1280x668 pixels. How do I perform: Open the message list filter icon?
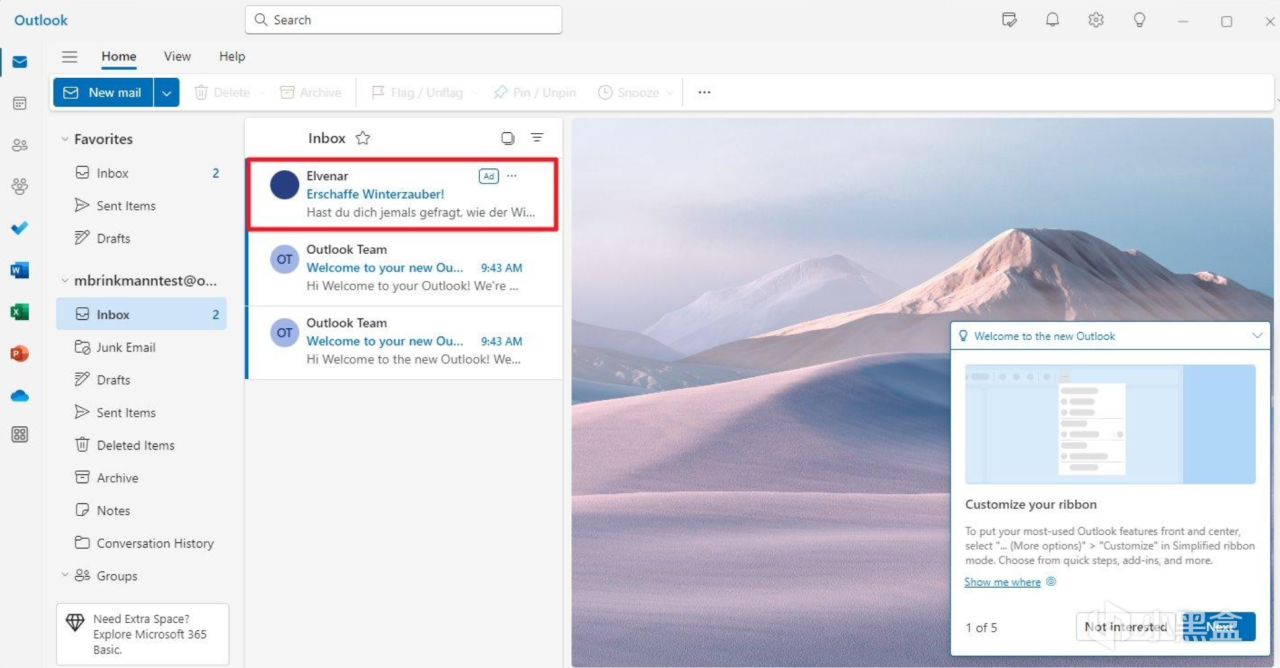(537, 138)
